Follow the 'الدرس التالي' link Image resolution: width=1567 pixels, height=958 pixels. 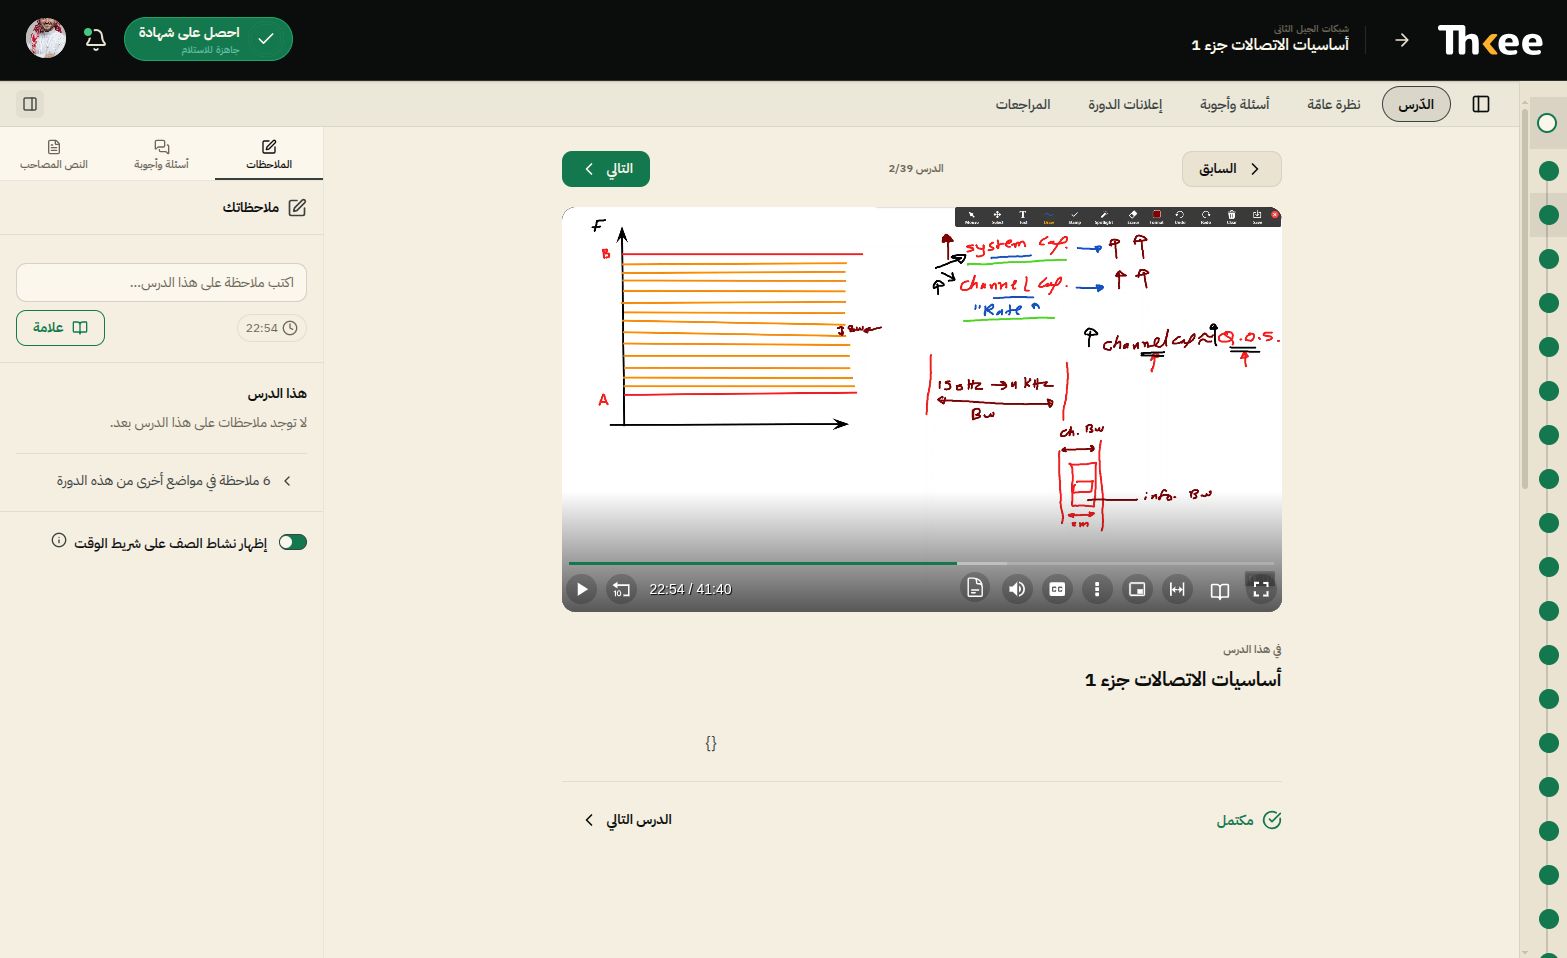(x=628, y=820)
